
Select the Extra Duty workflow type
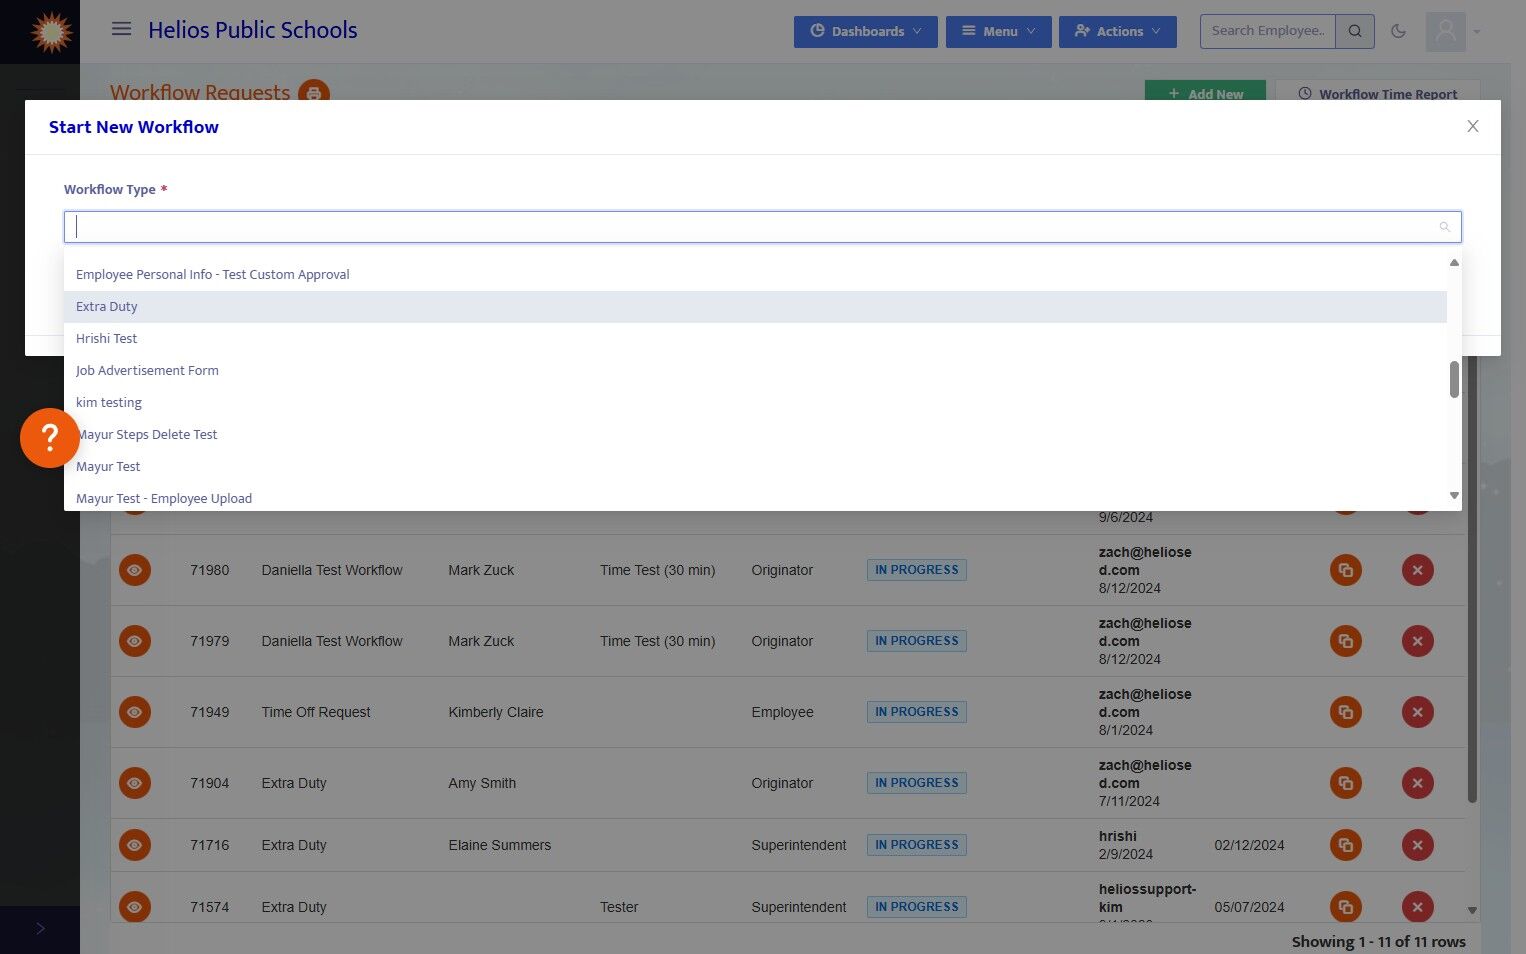[x=755, y=307]
